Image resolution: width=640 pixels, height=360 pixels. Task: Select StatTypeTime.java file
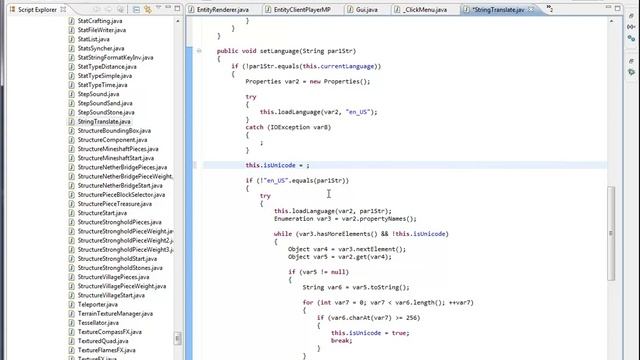point(102,85)
